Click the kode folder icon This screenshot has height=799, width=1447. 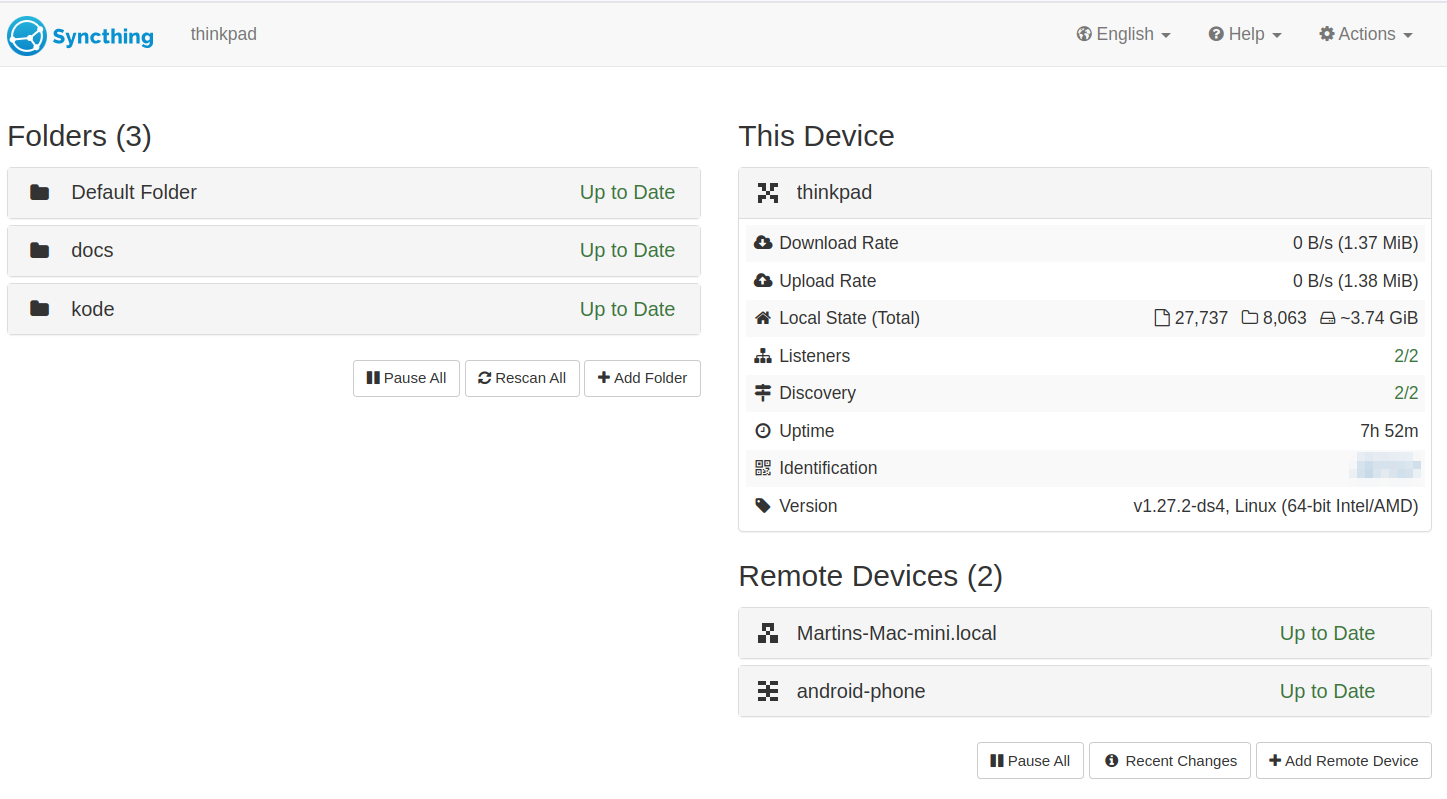(40, 309)
